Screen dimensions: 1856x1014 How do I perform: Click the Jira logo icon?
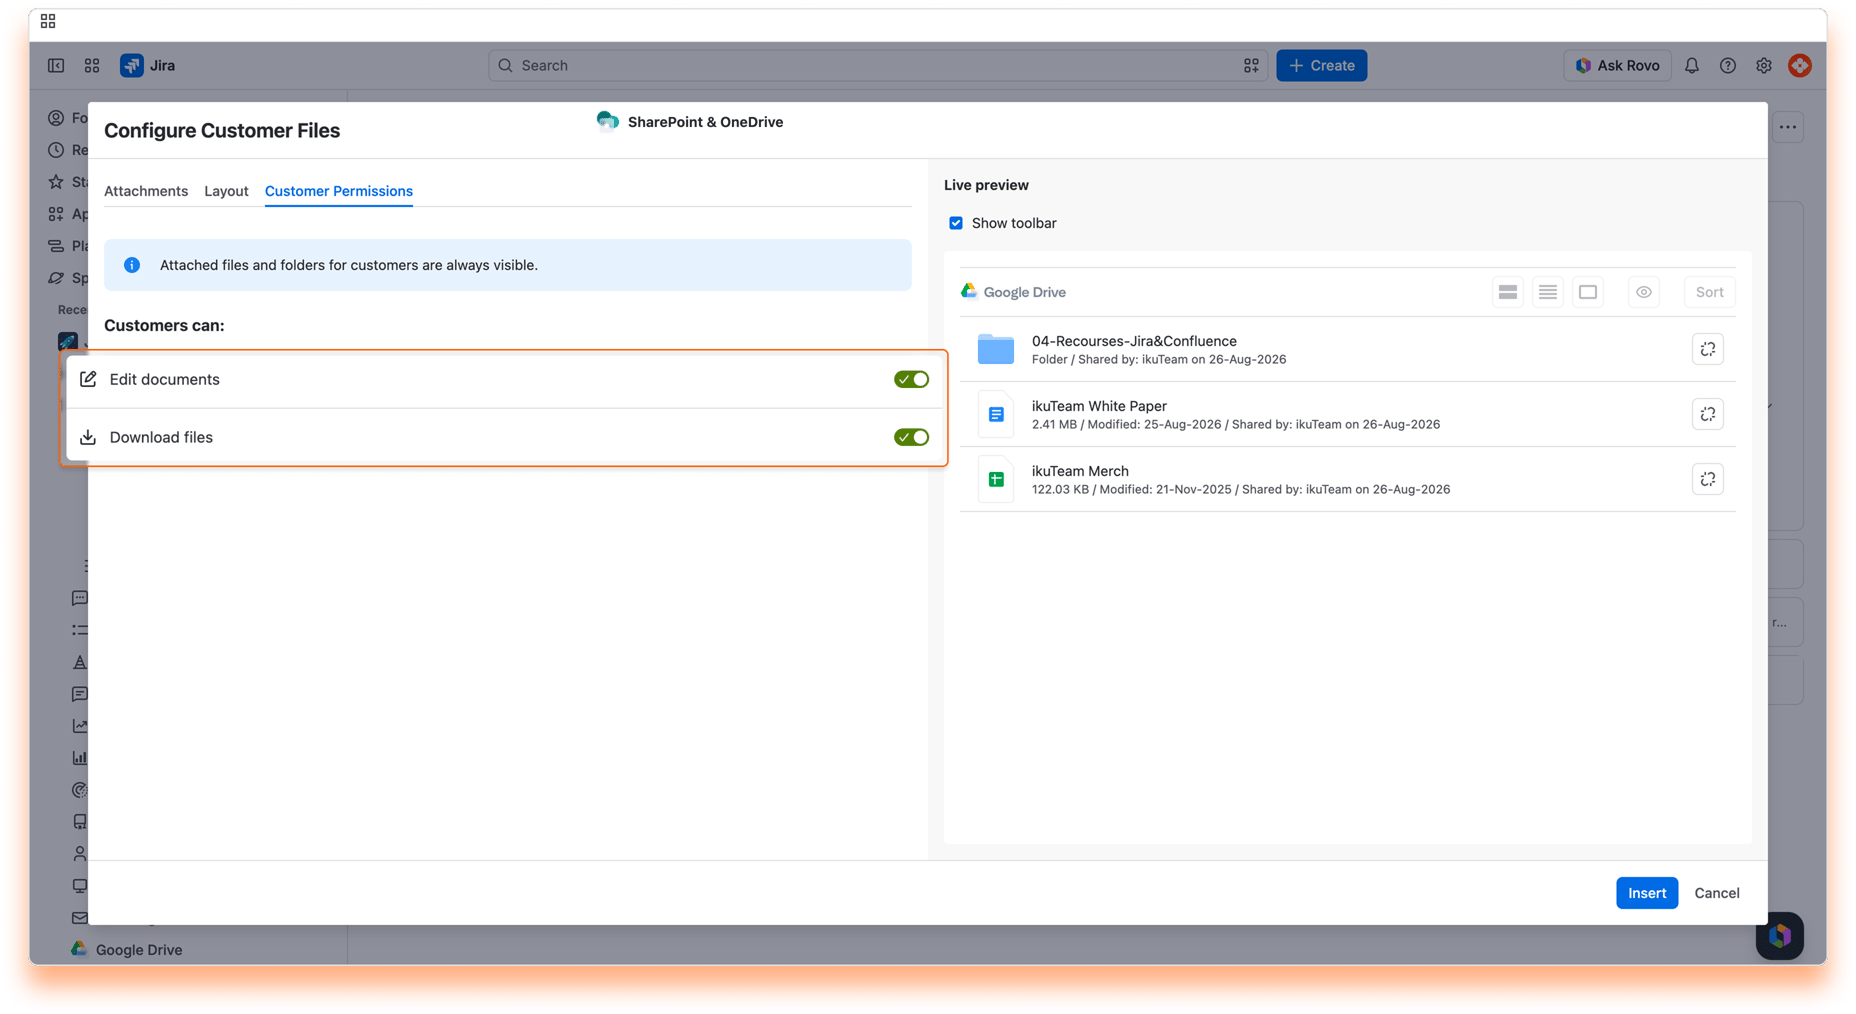[132, 65]
